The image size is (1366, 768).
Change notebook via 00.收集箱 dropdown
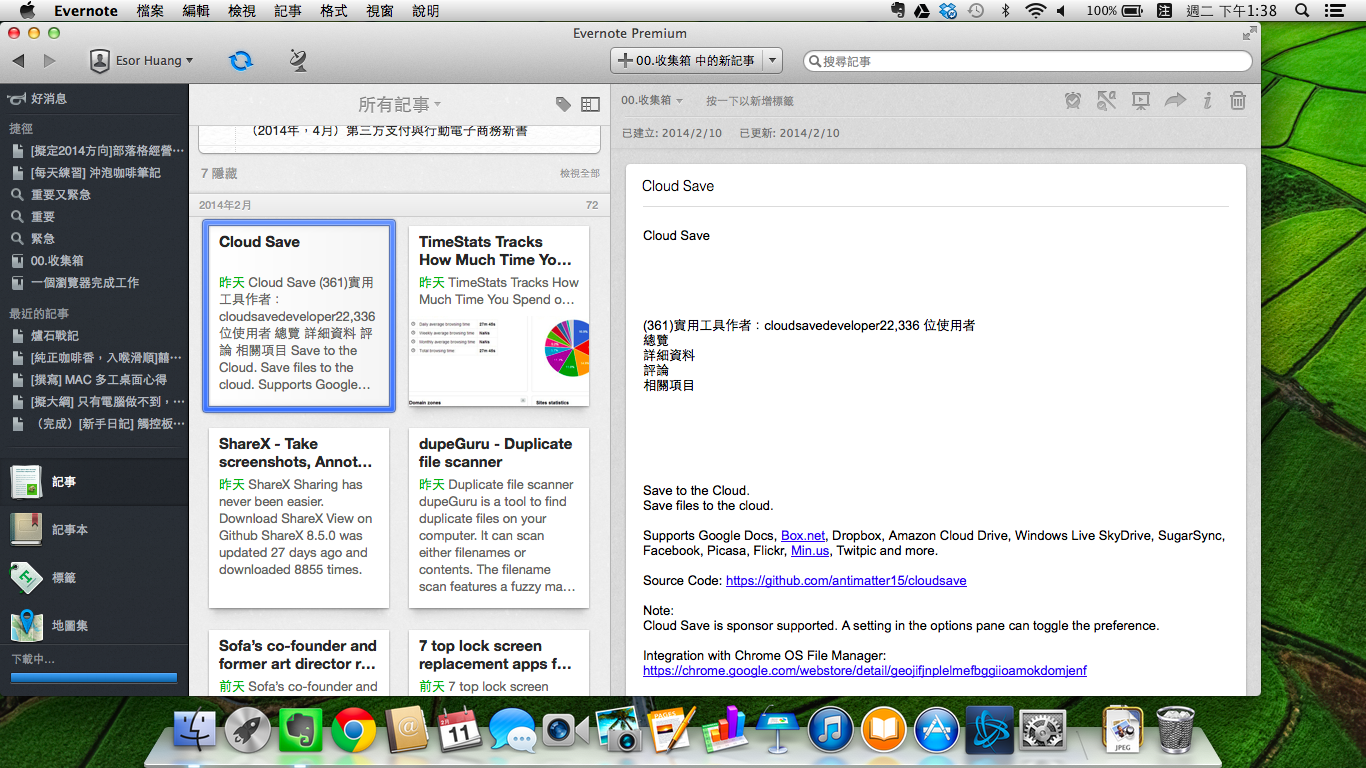pyautogui.click(x=652, y=101)
